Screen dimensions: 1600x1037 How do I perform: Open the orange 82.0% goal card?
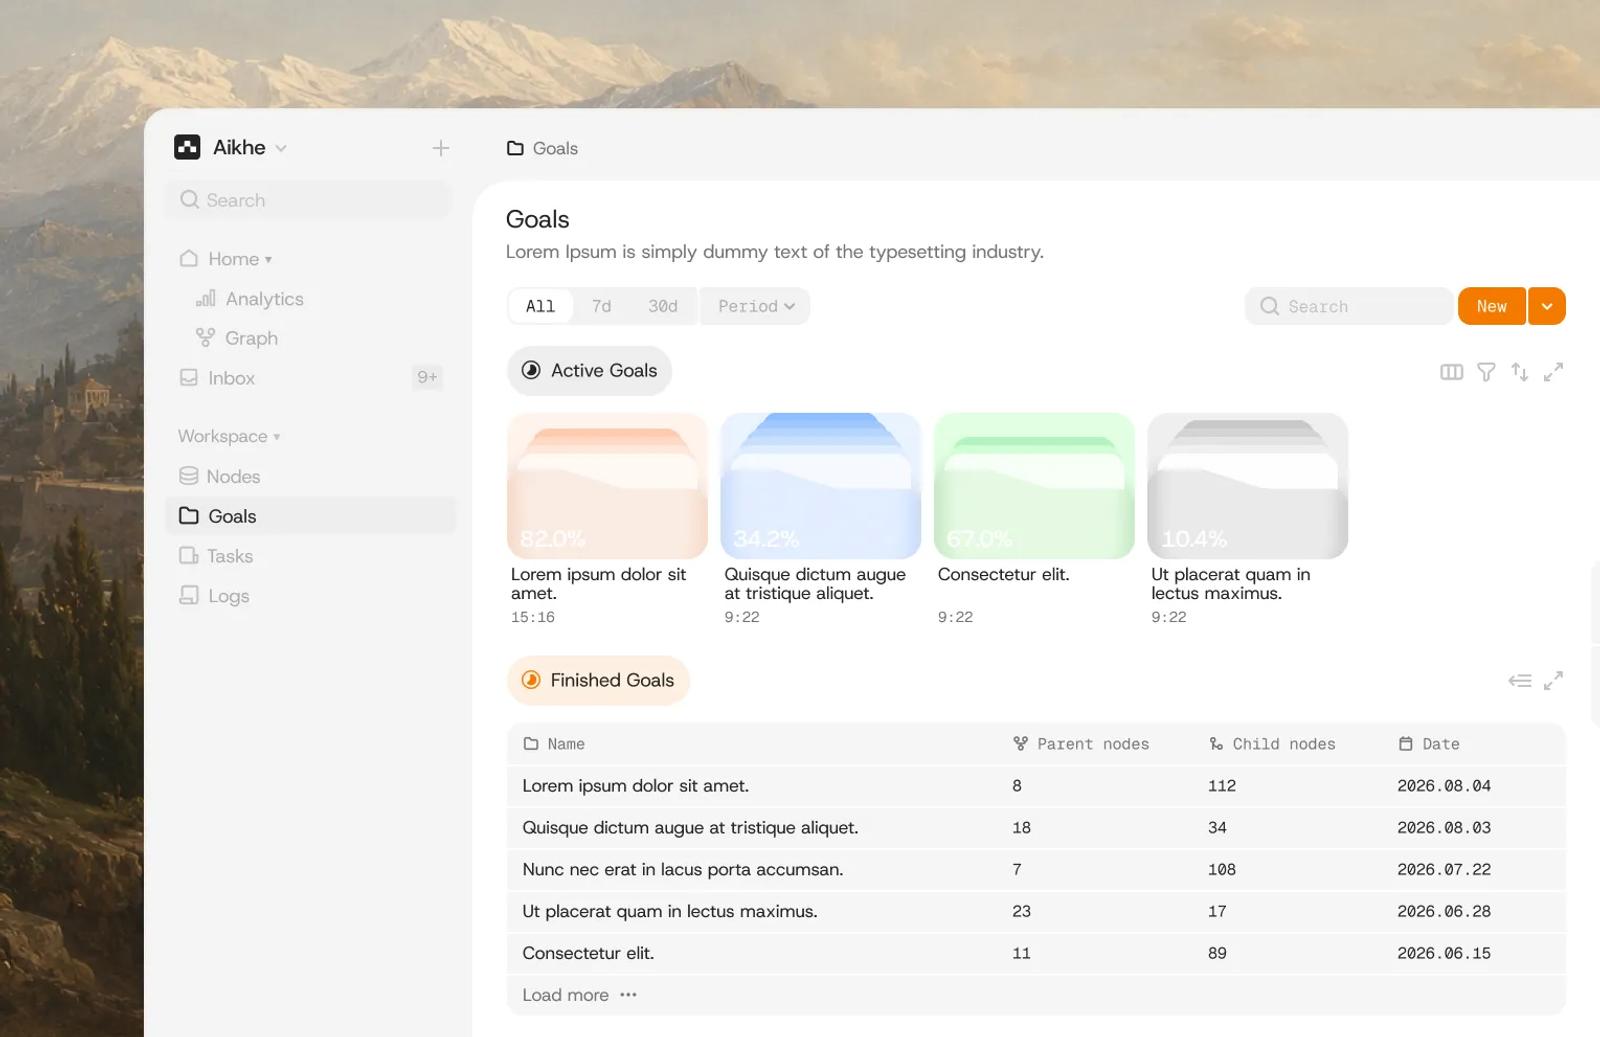(x=607, y=486)
